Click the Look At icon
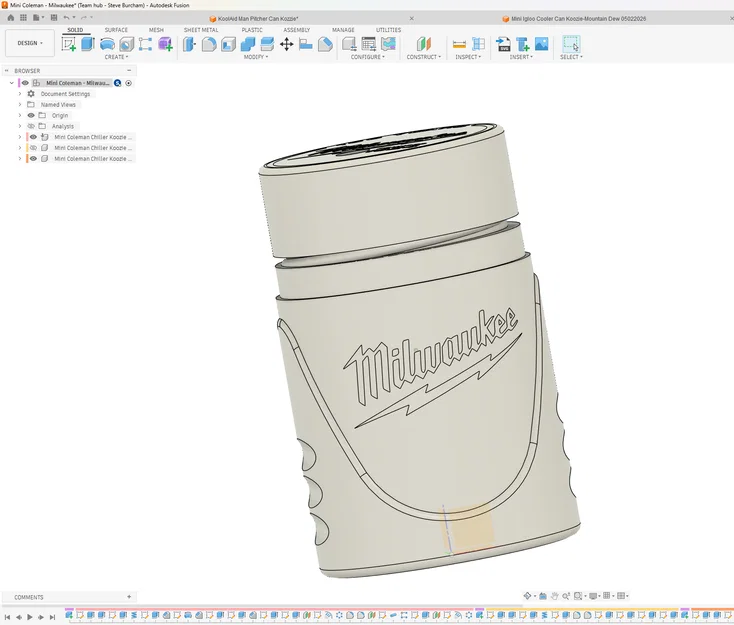734x625 pixels. pyautogui.click(x=543, y=596)
